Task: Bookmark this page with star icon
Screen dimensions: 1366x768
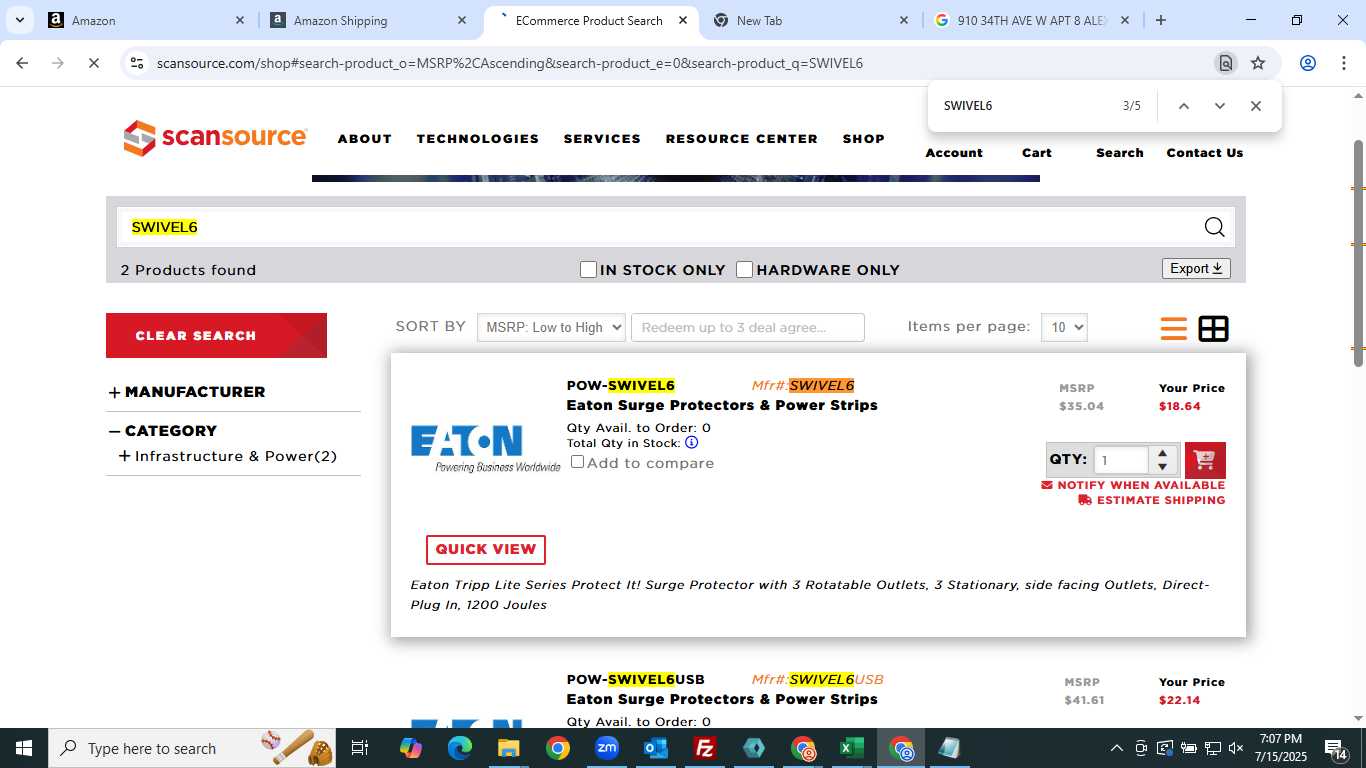Action: (x=1258, y=63)
